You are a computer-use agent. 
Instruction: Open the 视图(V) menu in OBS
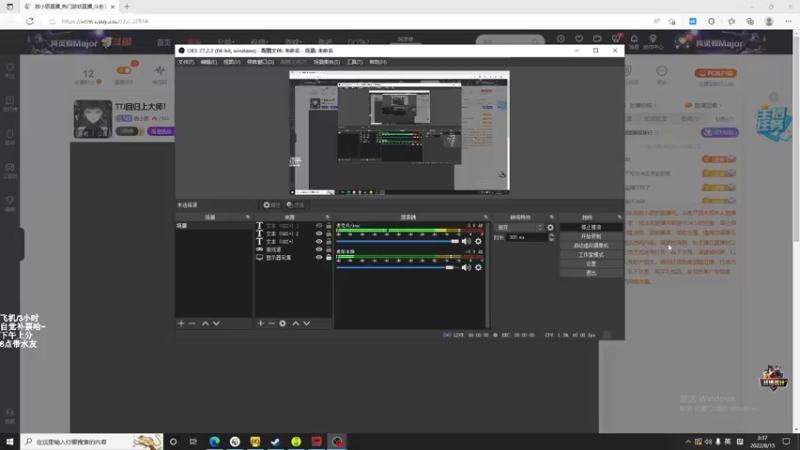pos(232,62)
